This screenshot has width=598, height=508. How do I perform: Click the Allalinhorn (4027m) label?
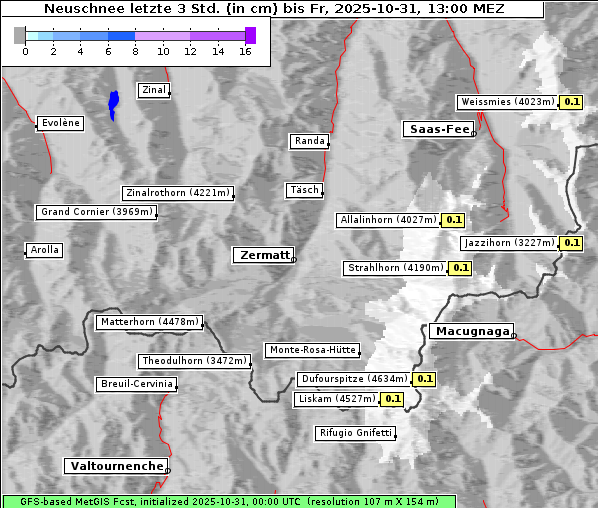coord(388,220)
